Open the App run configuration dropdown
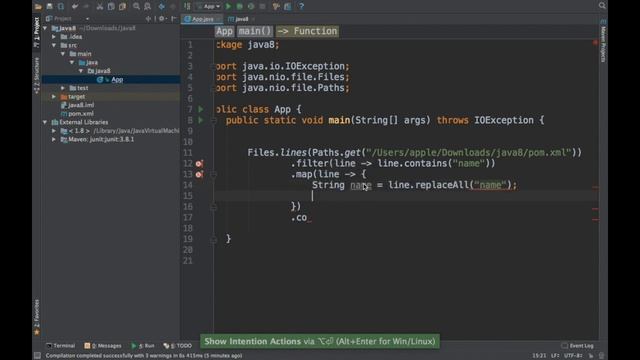640x360 pixels. click(208, 6)
